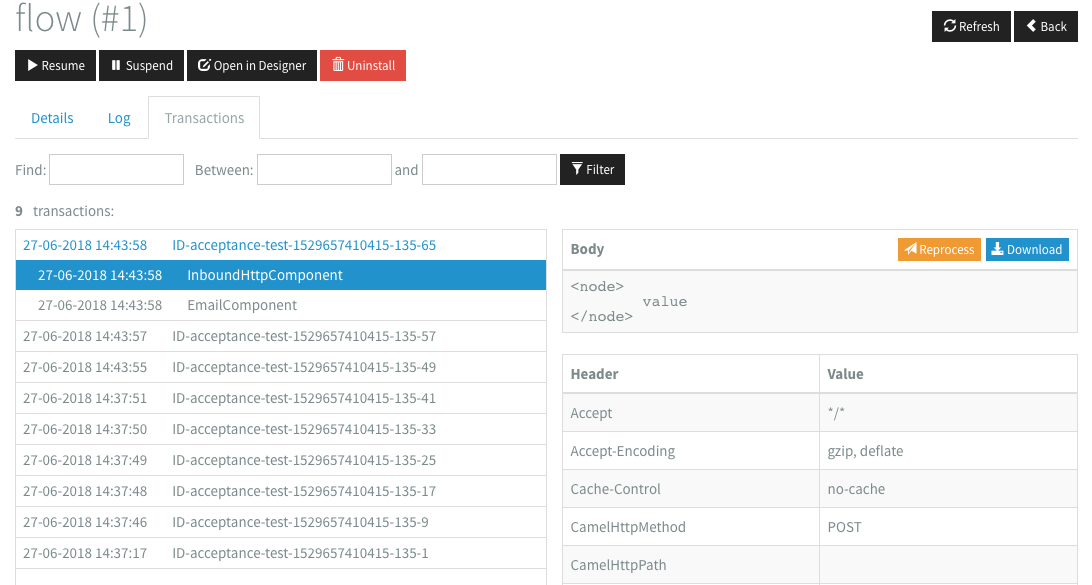Screen dimensions: 1092x585
Task: Switch to the Log tab
Action: 119,118
